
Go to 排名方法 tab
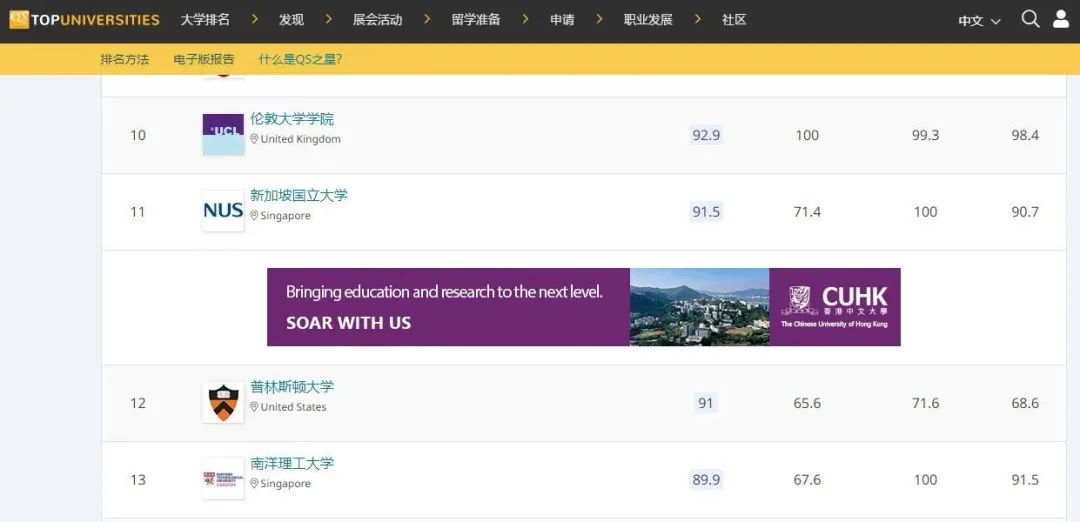coord(125,59)
